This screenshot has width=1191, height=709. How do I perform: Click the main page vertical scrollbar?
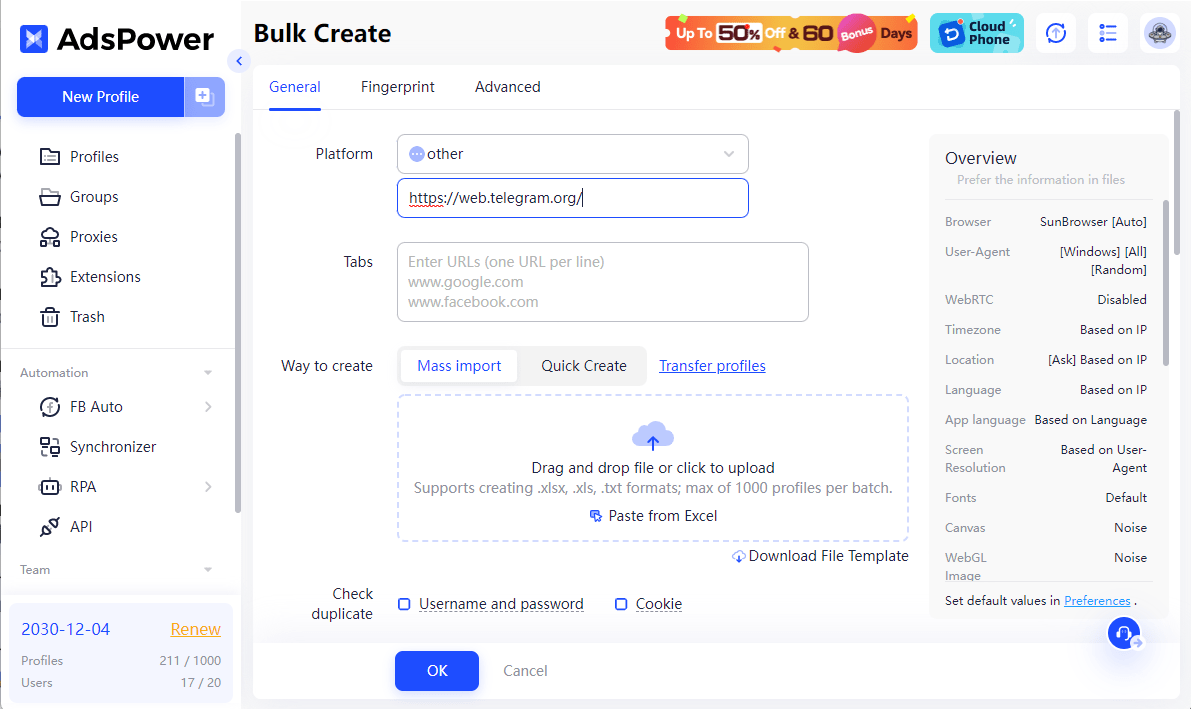click(x=1177, y=182)
